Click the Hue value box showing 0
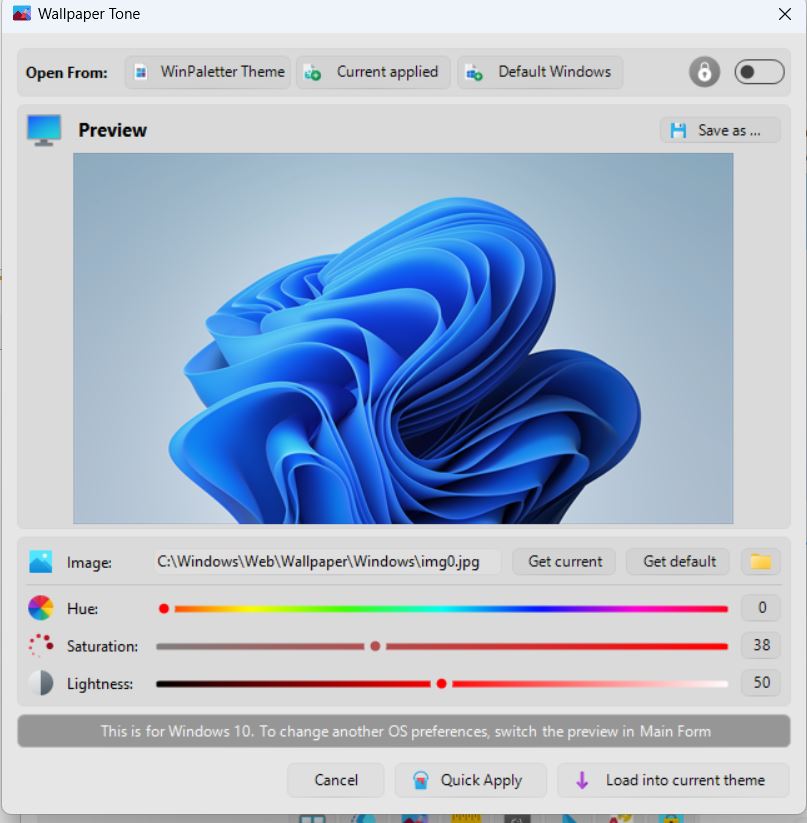Viewport: 807px width, 823px height. (x=761, y=608)
